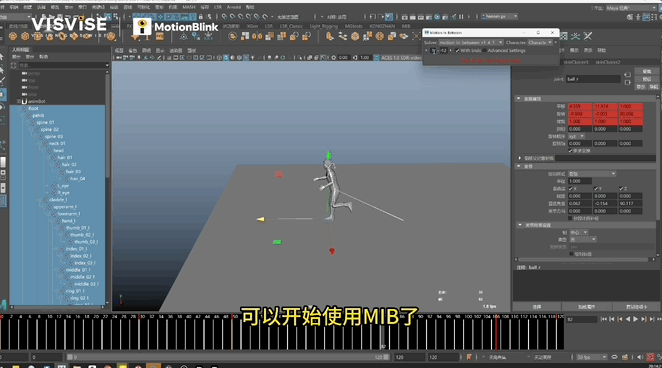662x368 pixels.
Task: Toggle the draw label checkbox
Action: 571,254
